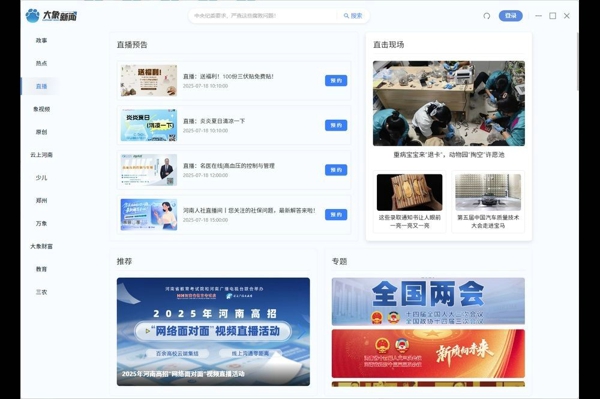Click the date under 送福利 stream
The height and width of the screenshot is (399, 600).
[205, 86]
